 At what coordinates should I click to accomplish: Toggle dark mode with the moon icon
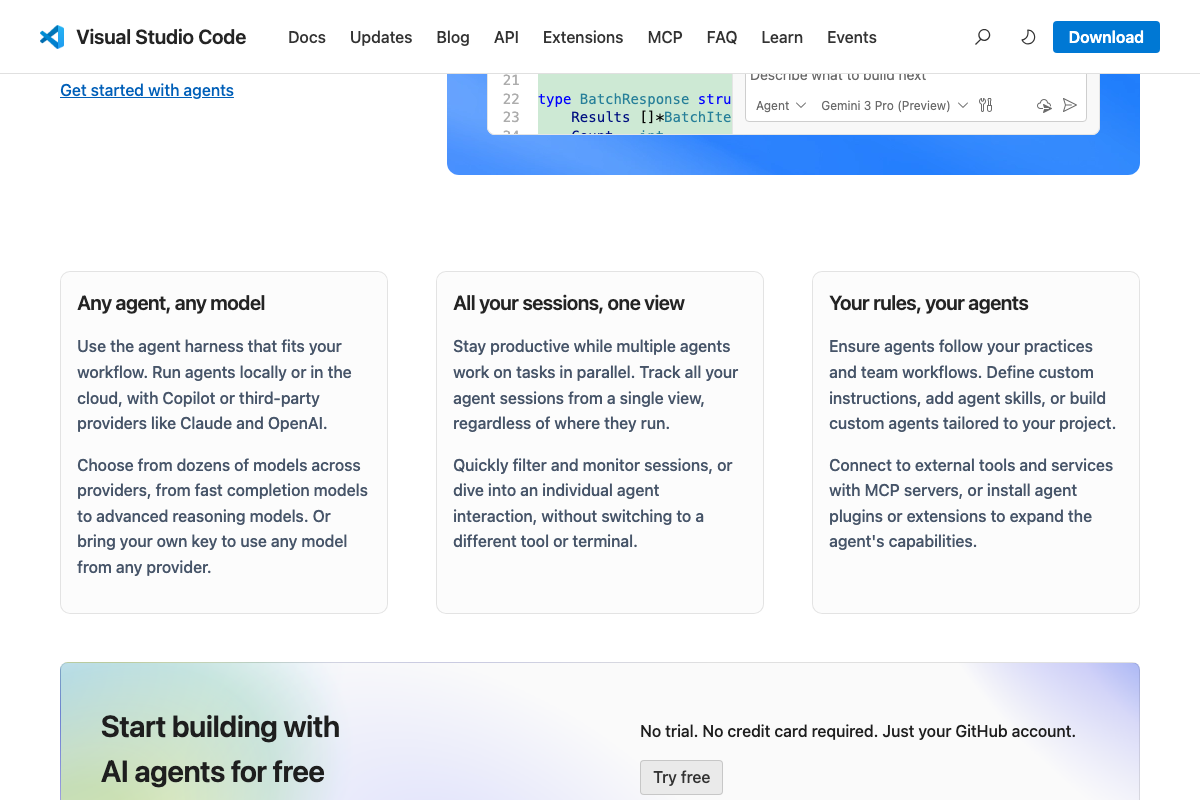[x=1027, y=37]
